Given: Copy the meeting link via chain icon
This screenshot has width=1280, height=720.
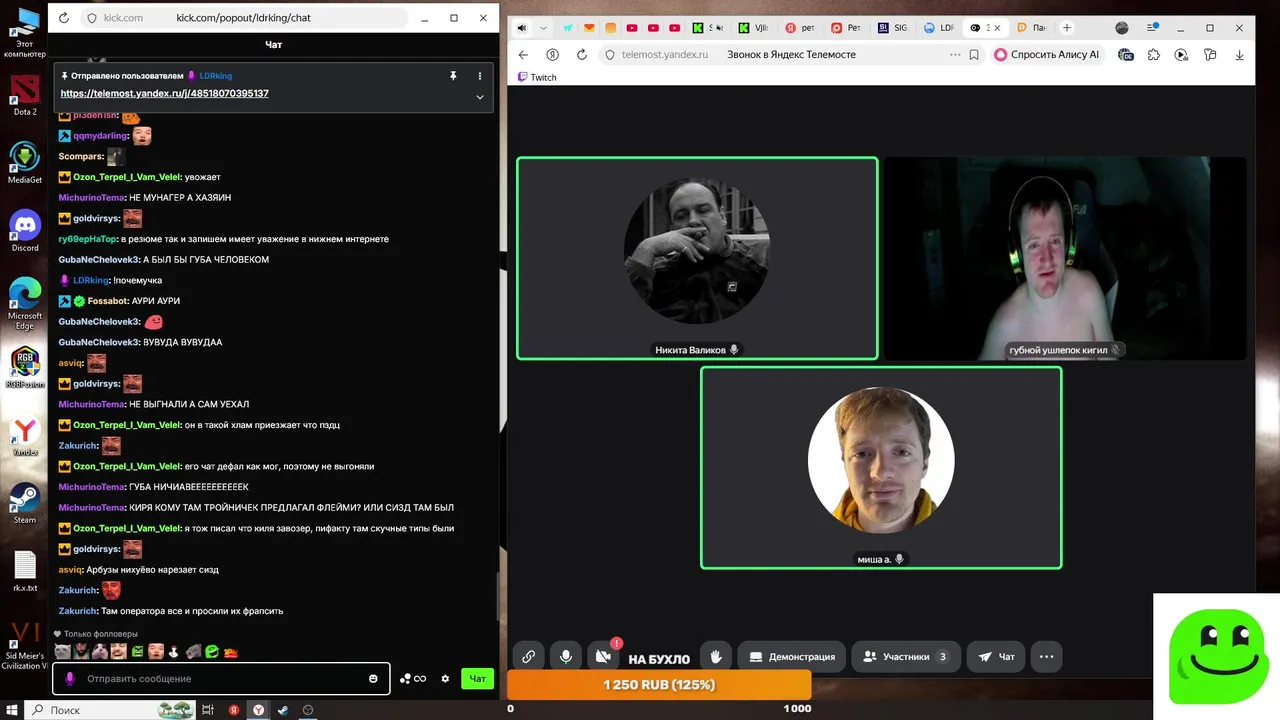Looking at the screenshot, I should pos(528,656).
